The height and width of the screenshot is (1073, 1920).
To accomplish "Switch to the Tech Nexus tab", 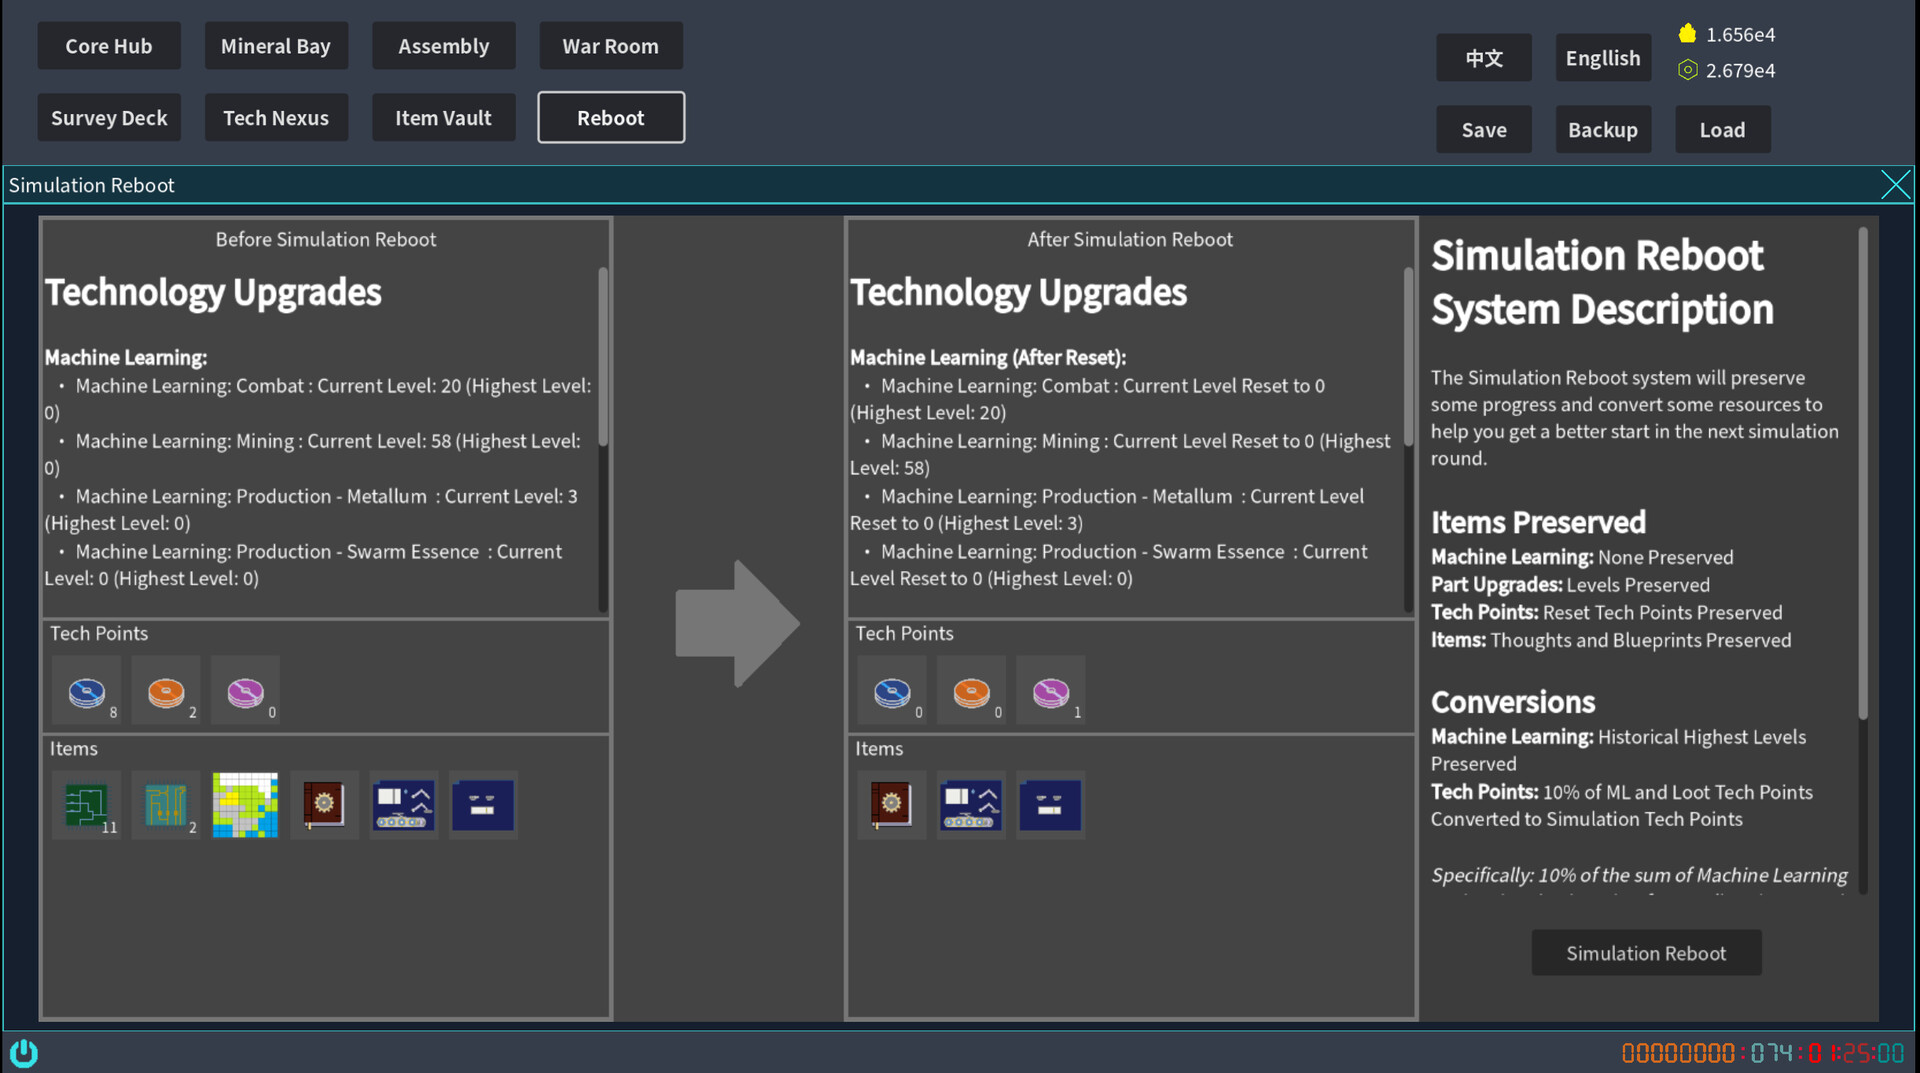I will (x=276, y=117).
